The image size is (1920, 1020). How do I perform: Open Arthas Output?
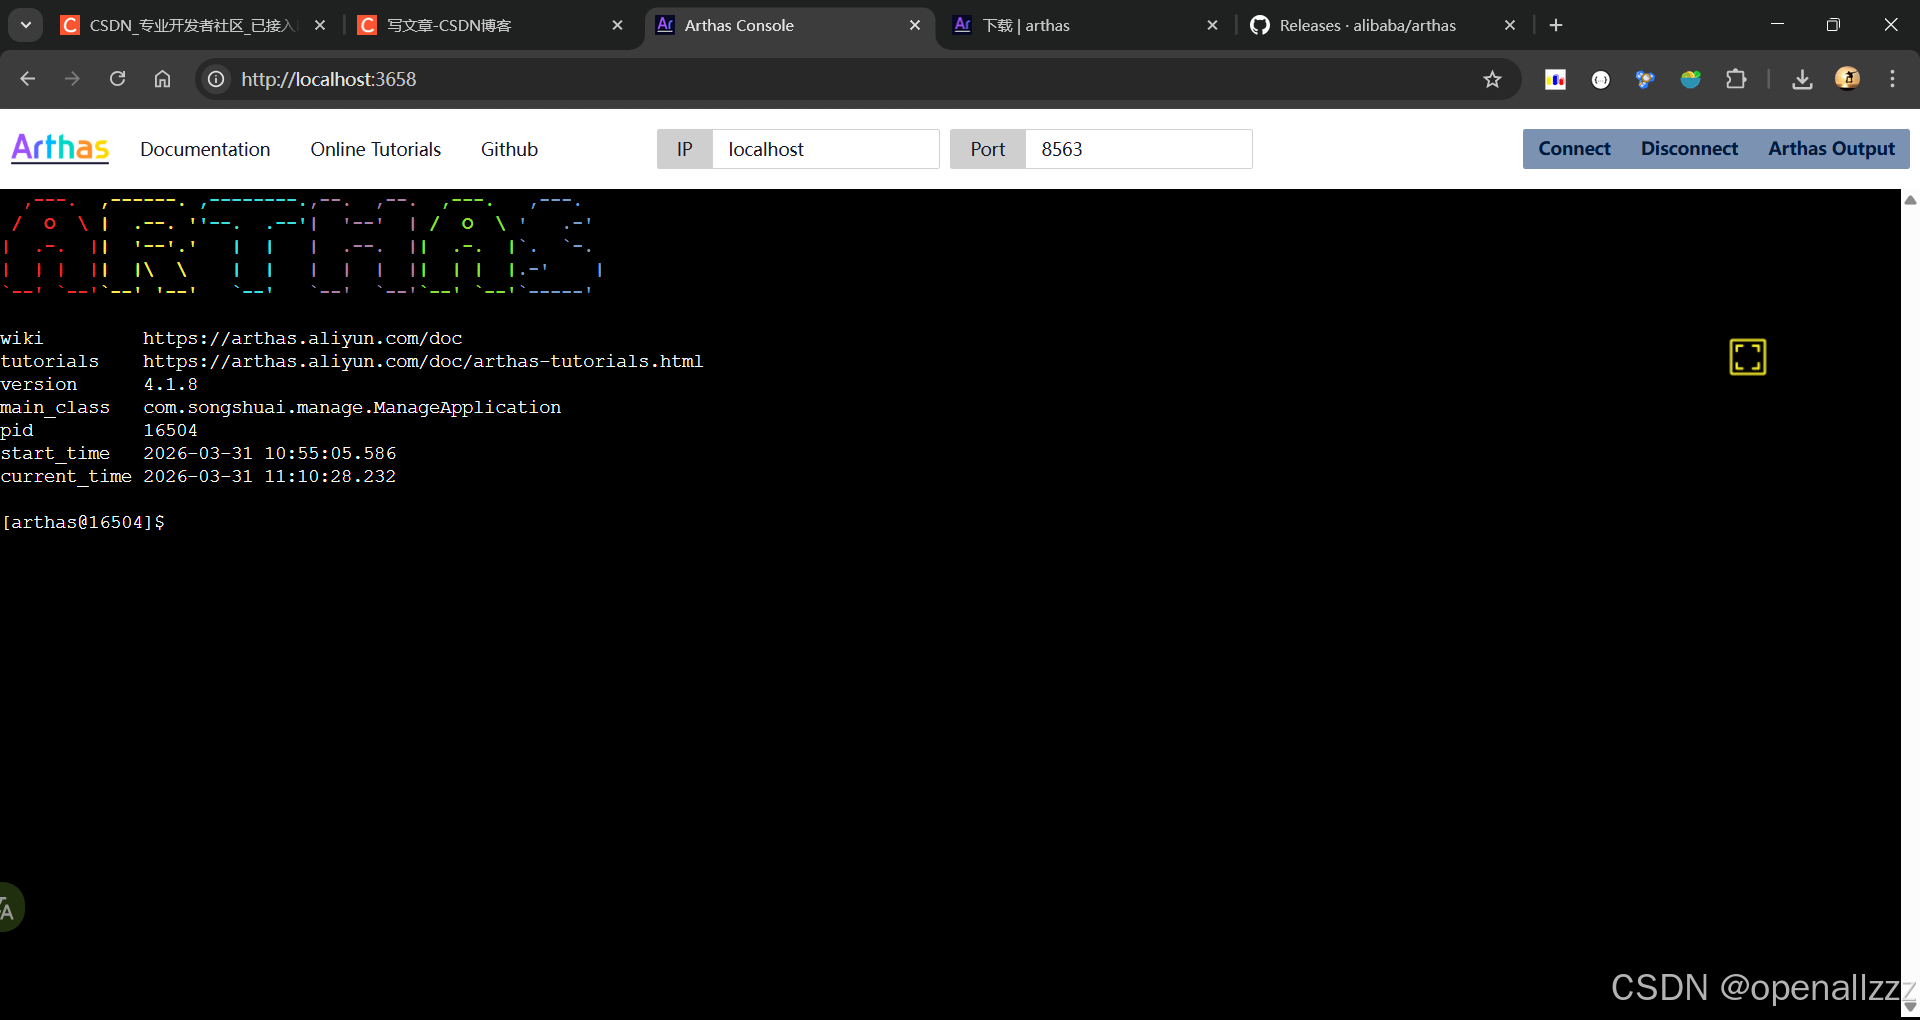[x=1831, y=149]
